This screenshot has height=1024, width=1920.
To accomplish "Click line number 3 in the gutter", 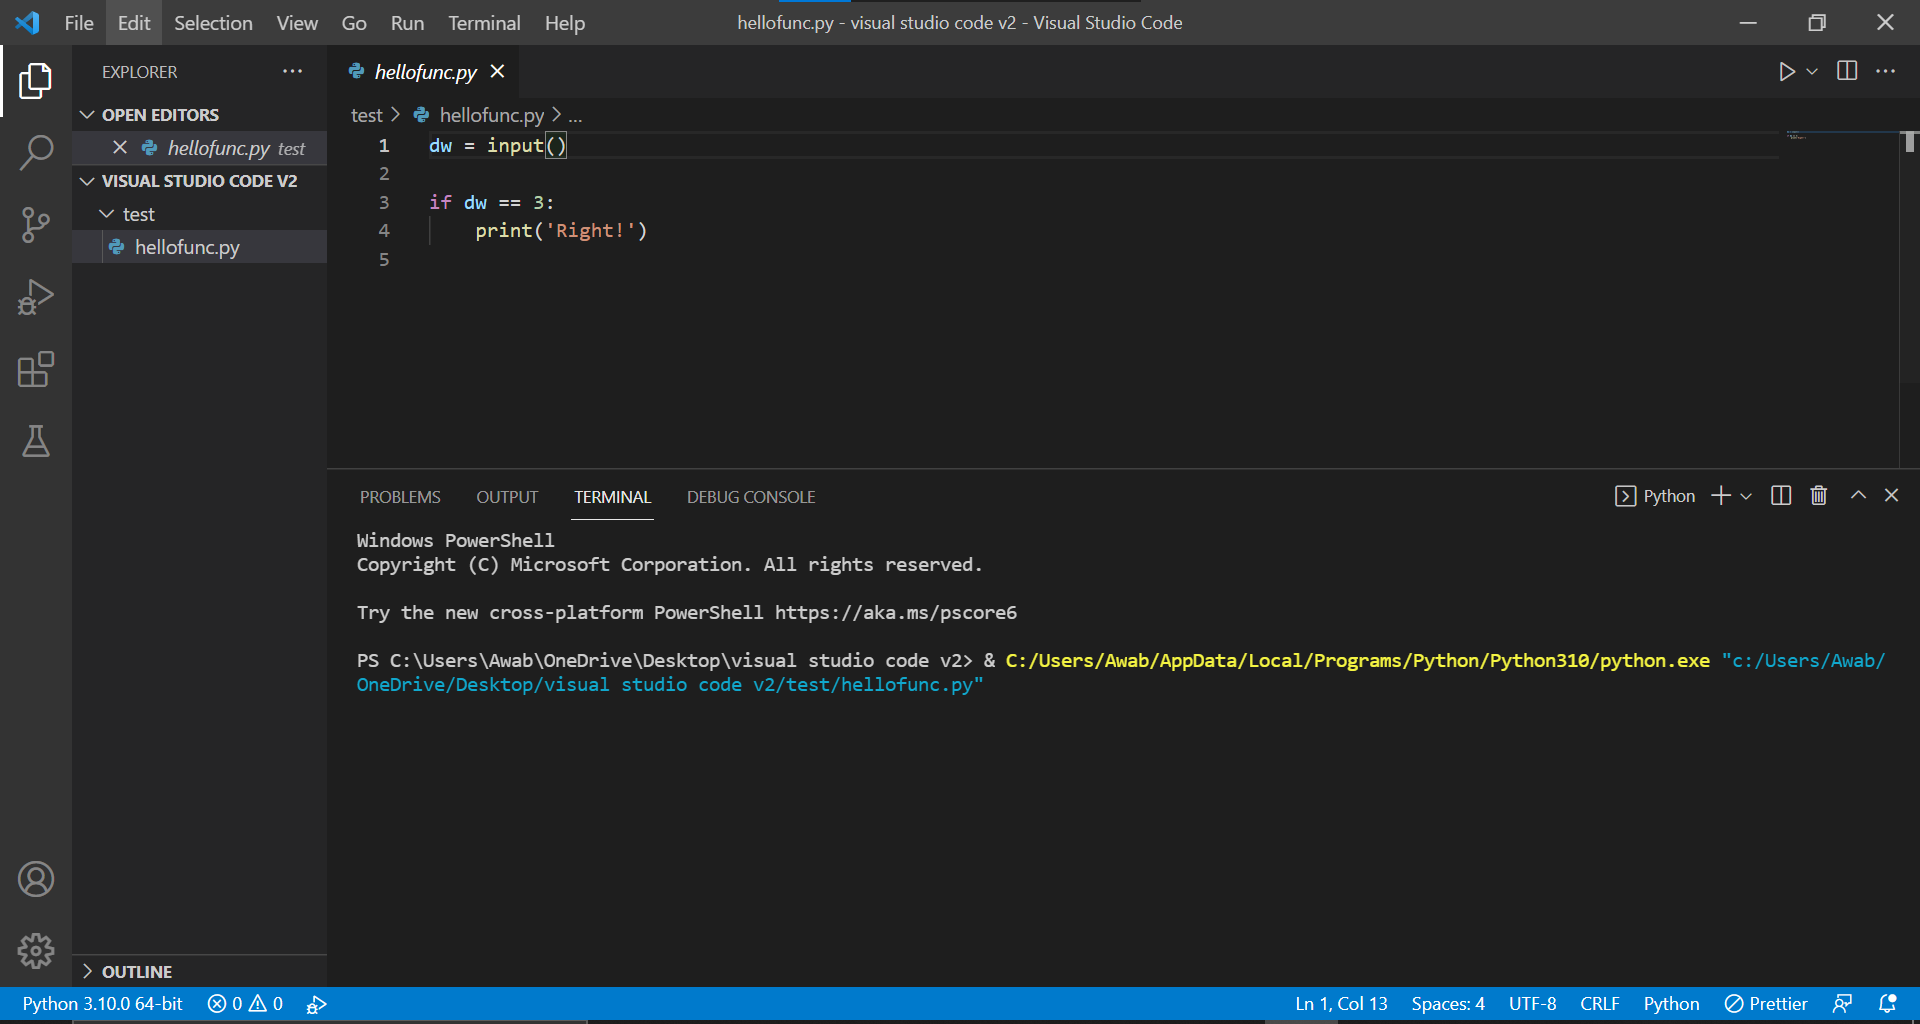I will [384, 203].
